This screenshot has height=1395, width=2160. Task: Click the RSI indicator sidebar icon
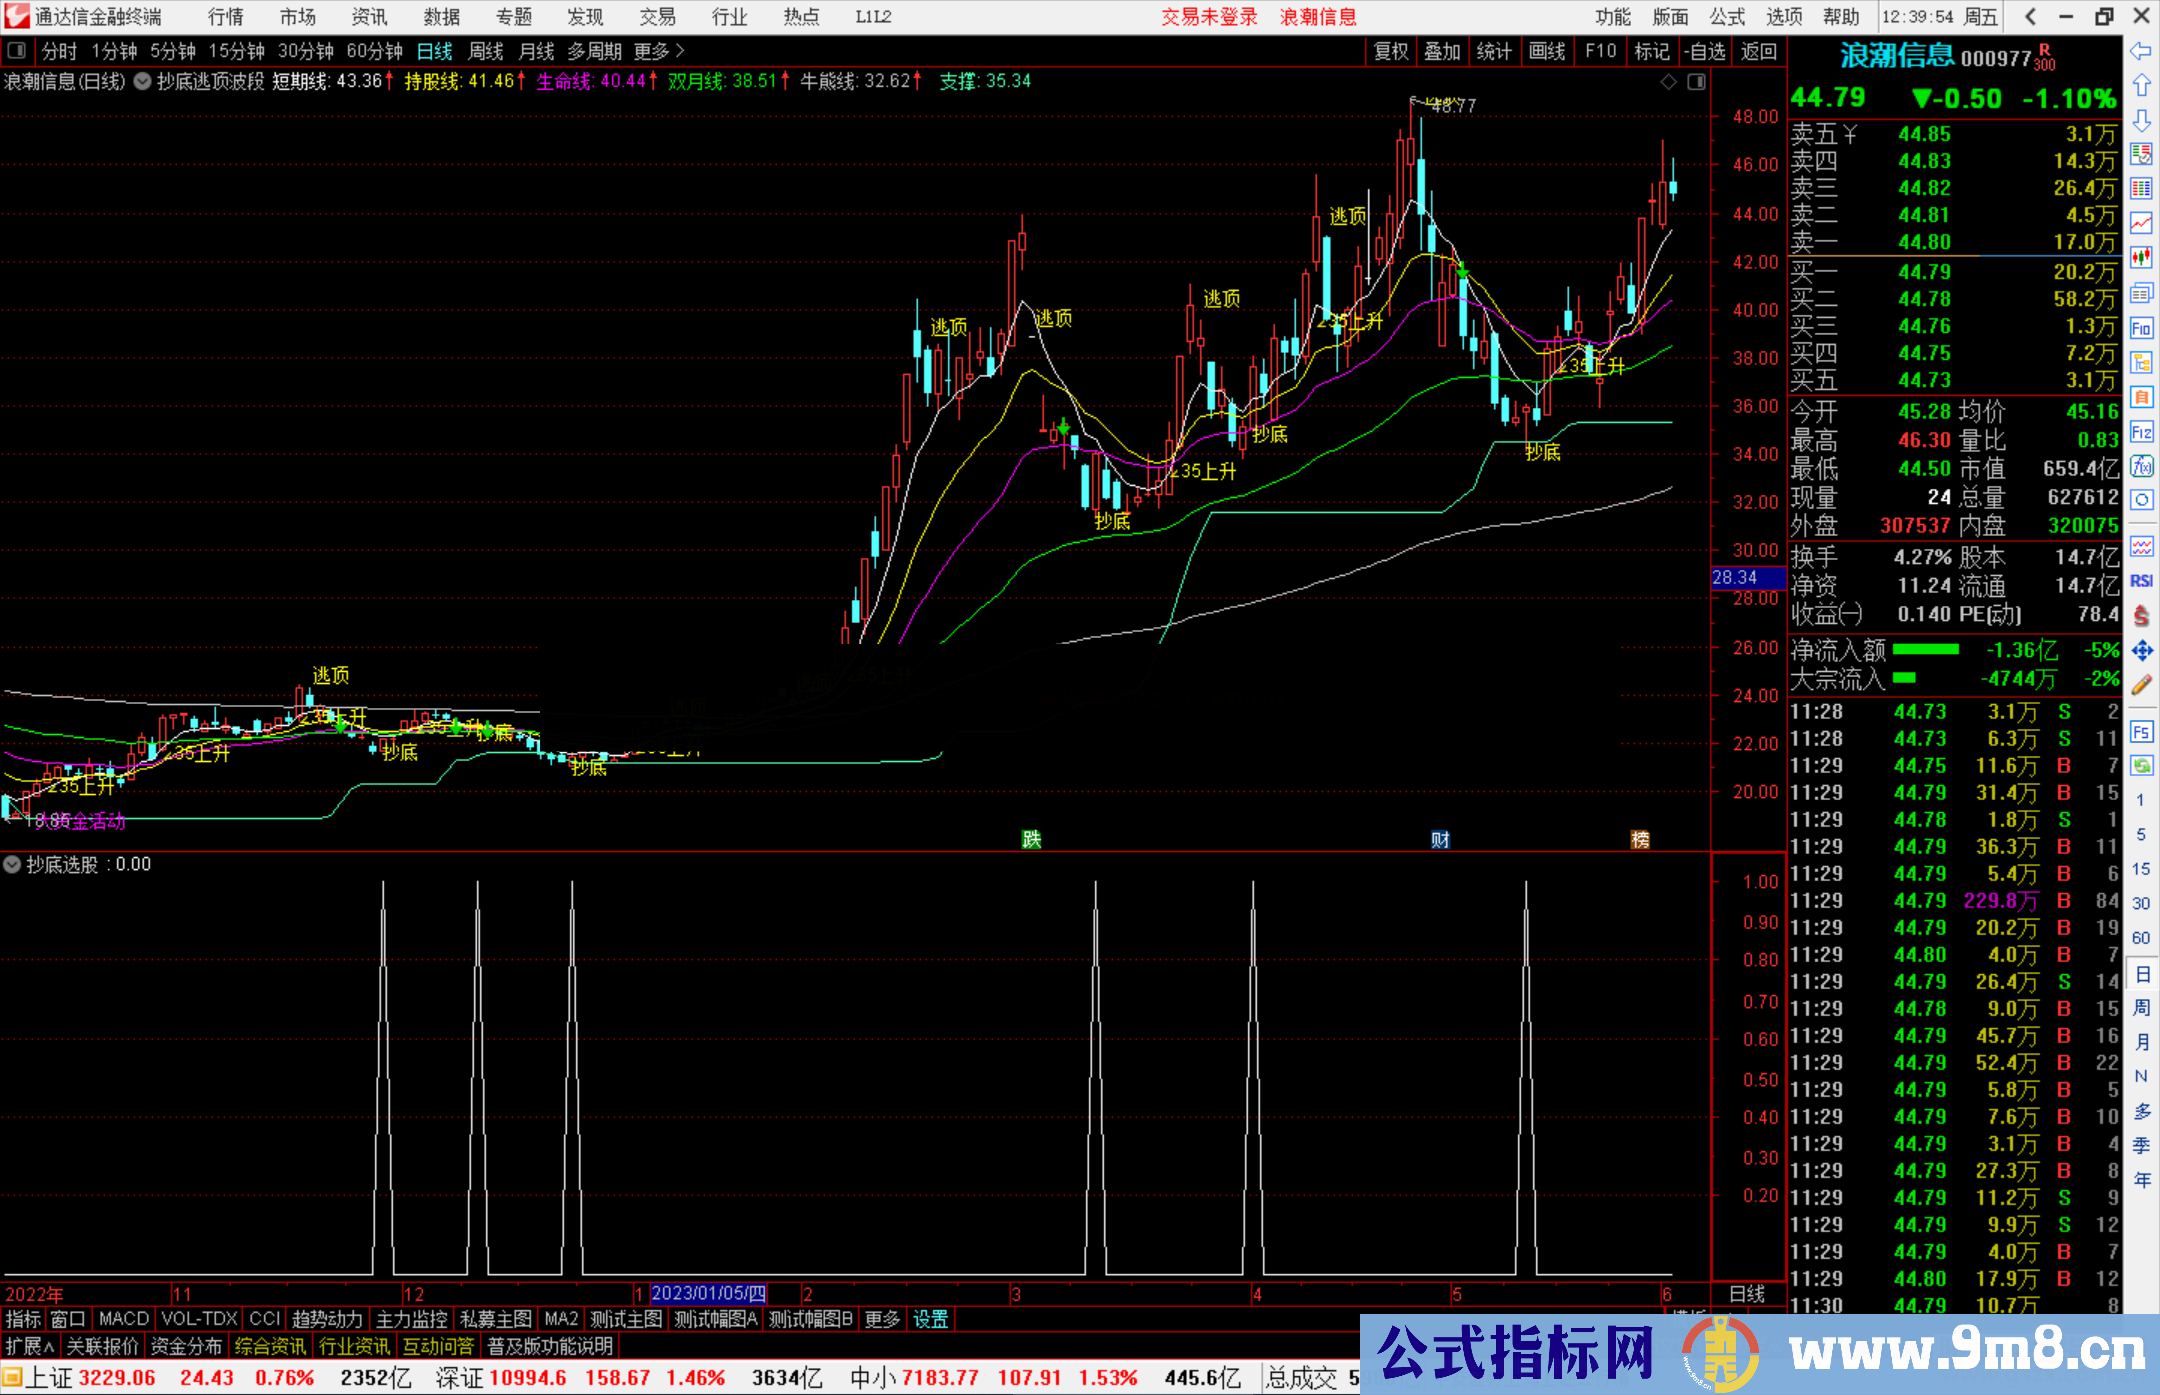[x=2141, y=581]
